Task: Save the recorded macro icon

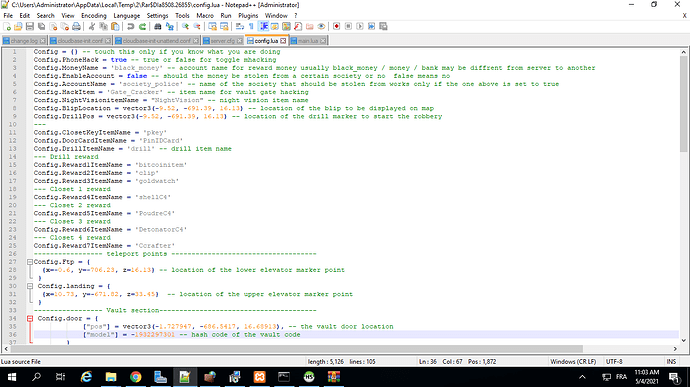Action: (x=383, y=26)
